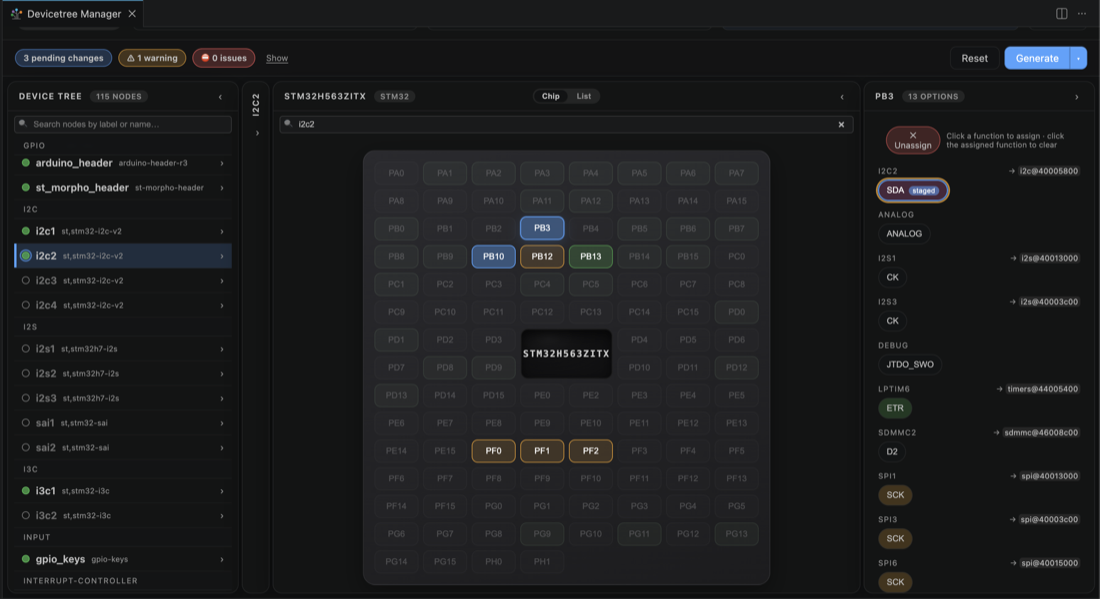Open the more actions ellipsis menu

click(1082, 13)
